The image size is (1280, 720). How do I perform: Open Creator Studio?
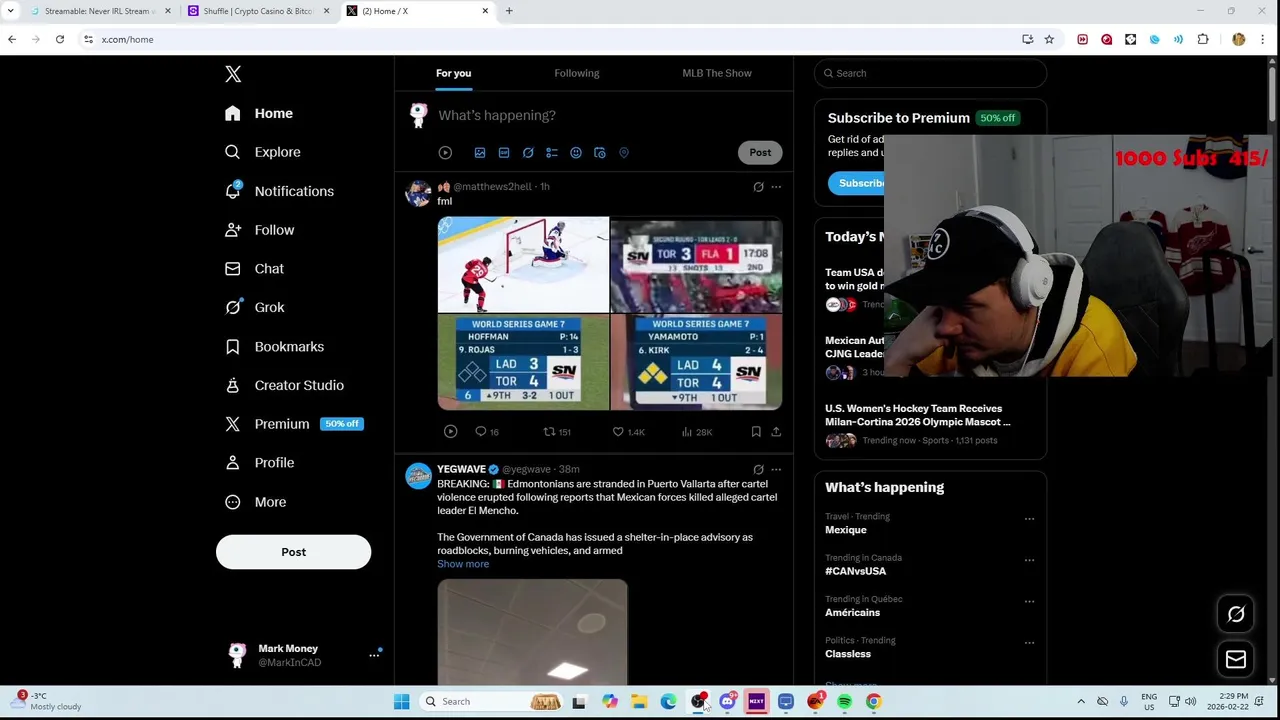pyautogui.click(x=285, y=385)
